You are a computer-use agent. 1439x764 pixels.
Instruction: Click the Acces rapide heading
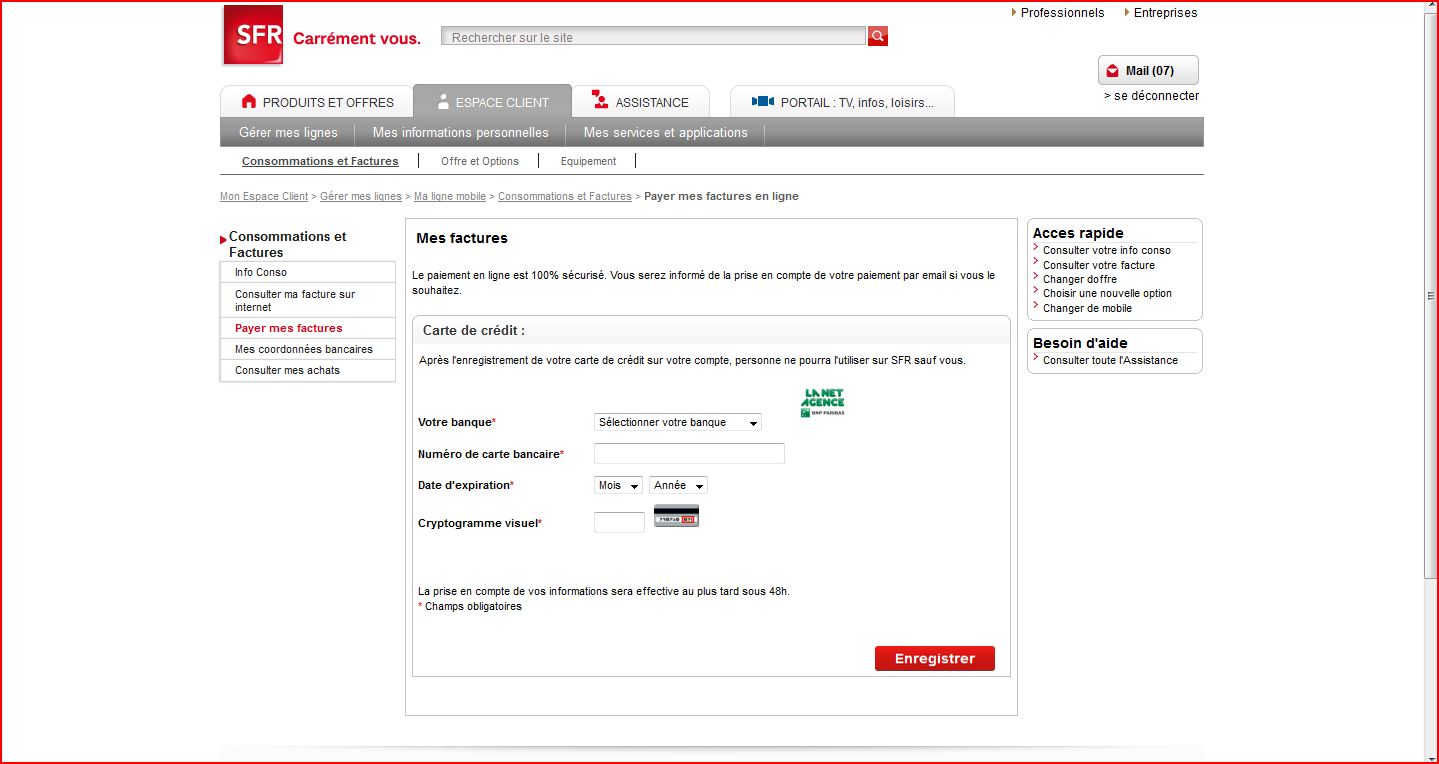click(x=1078, y=233)
